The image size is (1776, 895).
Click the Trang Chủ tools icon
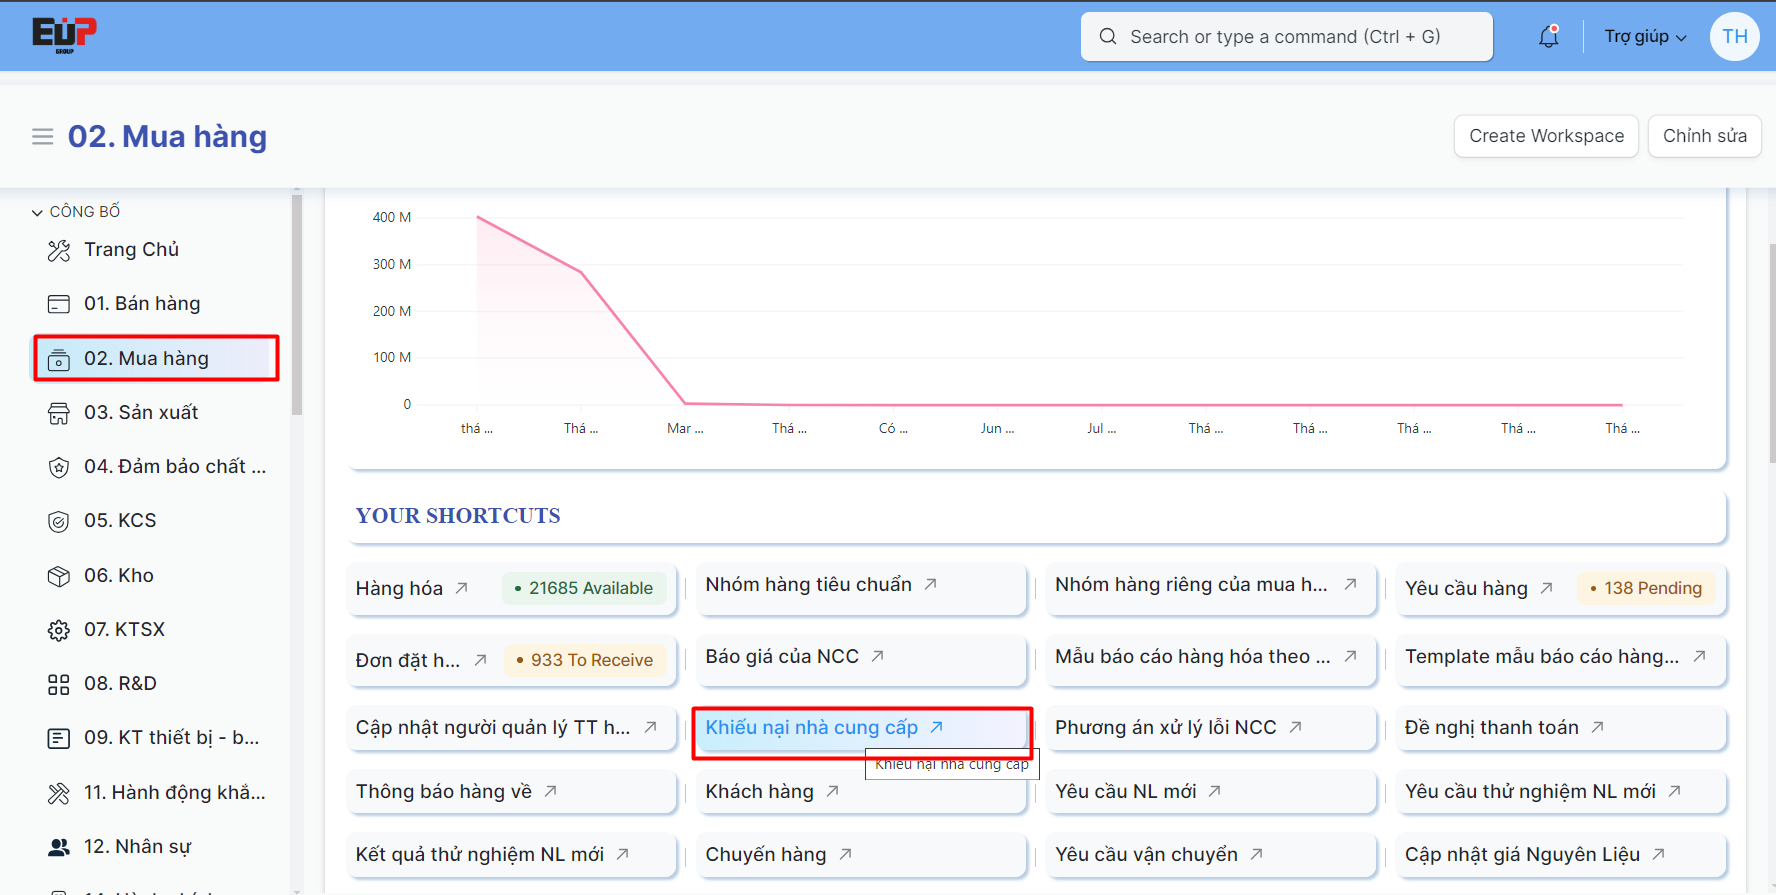[59, 250]
